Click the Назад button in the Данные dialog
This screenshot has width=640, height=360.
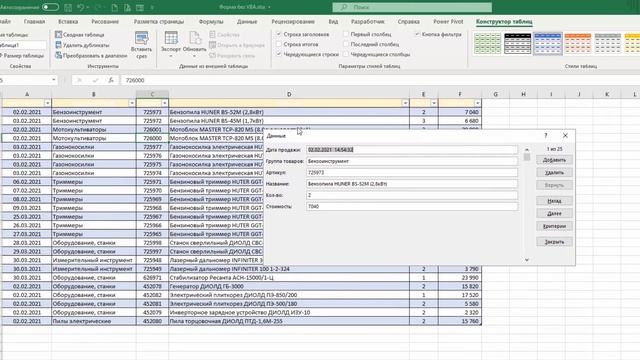(554, 201)
